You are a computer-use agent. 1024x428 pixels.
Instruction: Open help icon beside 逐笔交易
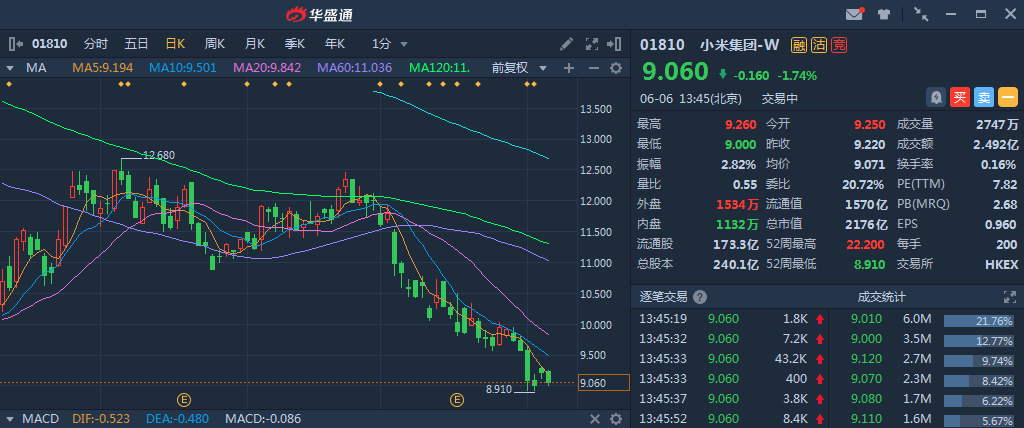[699, 297]
